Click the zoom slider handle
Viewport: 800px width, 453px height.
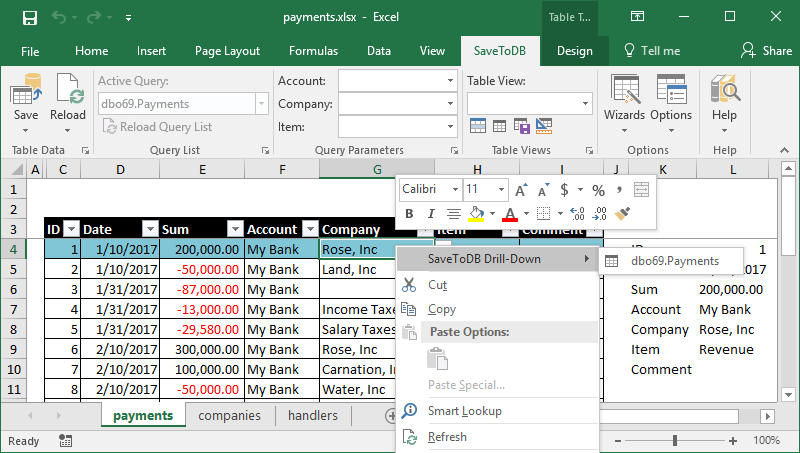point(675,441)
